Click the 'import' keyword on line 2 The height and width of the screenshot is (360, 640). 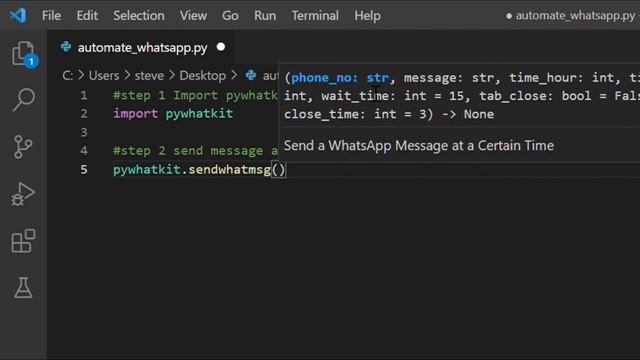[136, 113]
